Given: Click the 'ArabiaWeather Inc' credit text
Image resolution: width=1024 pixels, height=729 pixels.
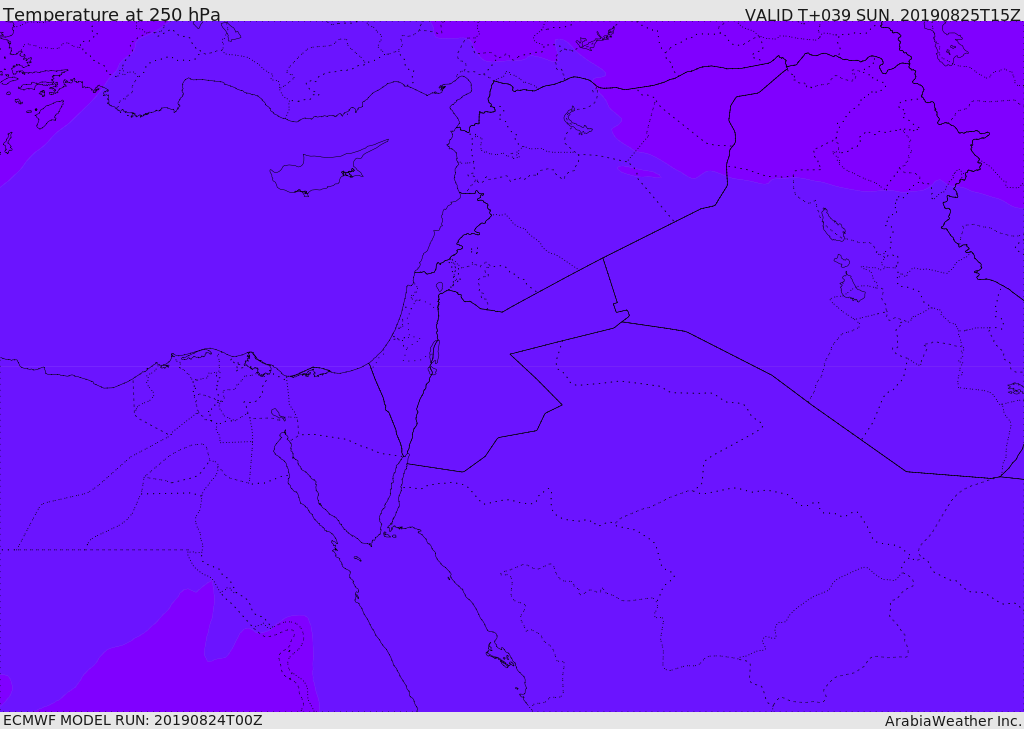Looking at the screenshot, I should (953, 721).
